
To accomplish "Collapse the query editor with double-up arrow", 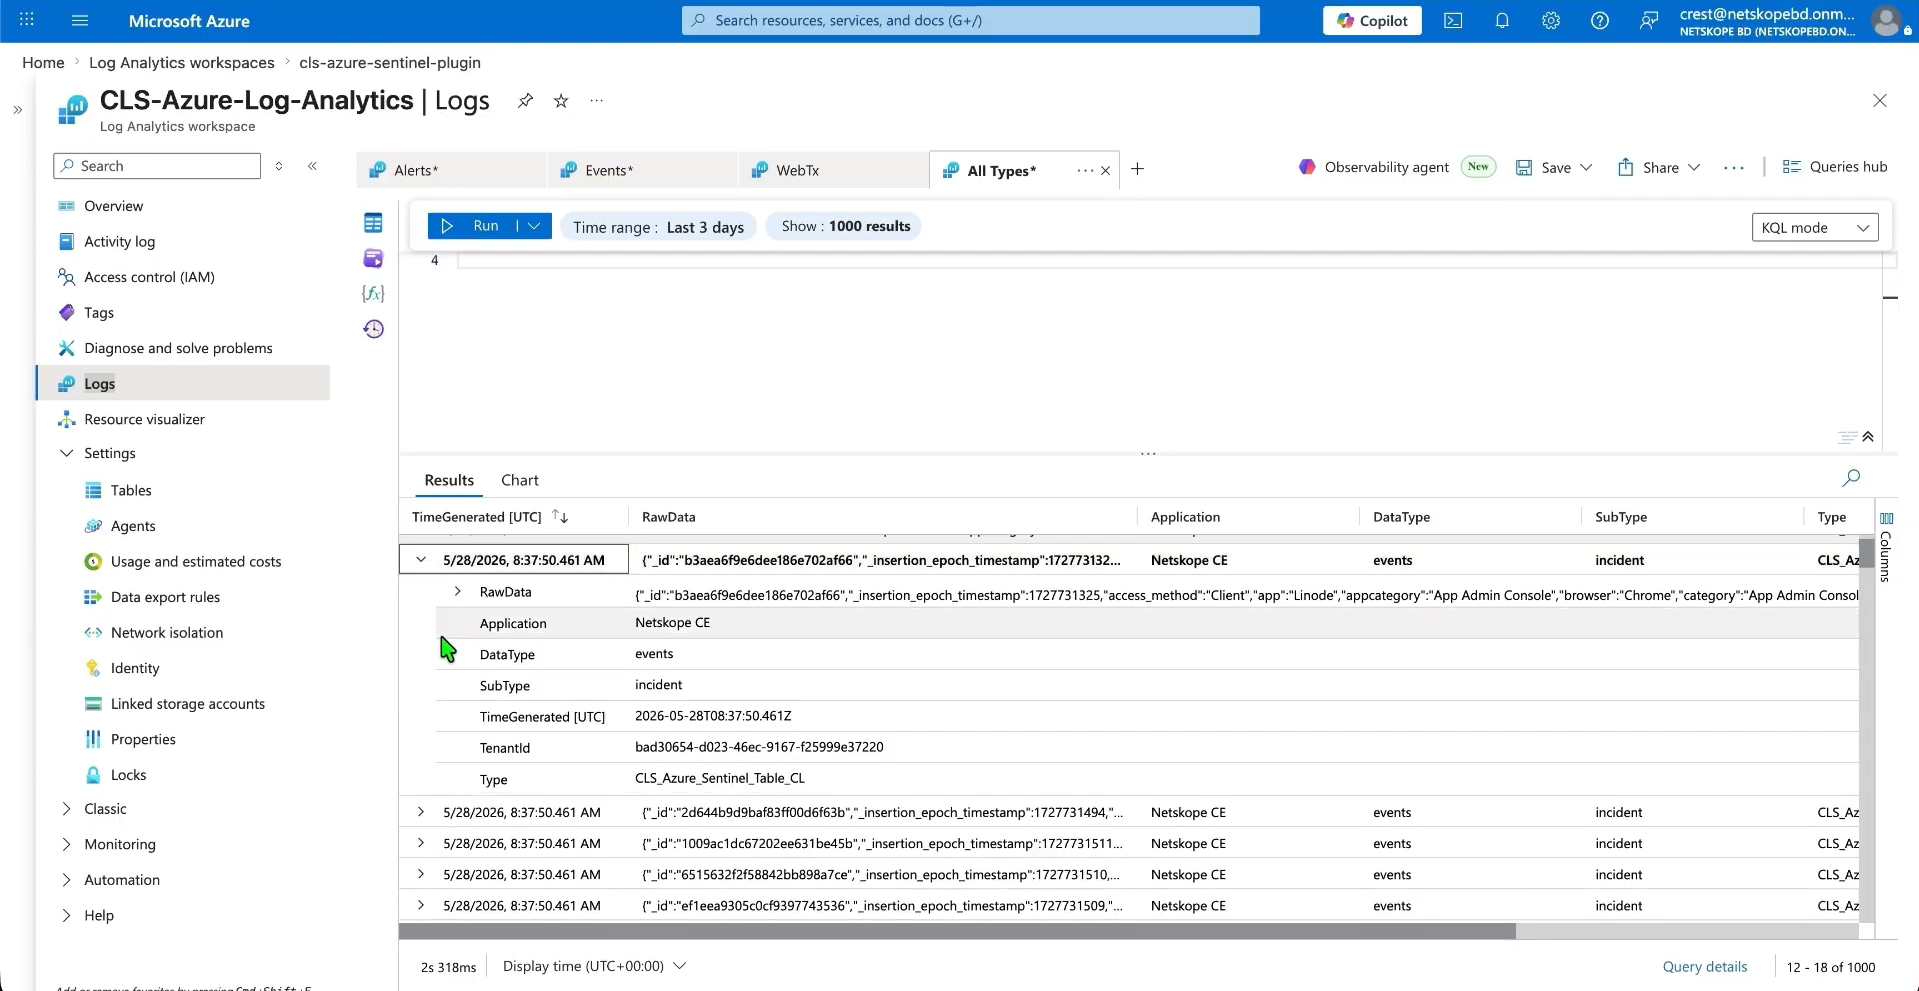I will pyautogui.click(x=1868, y=437).
